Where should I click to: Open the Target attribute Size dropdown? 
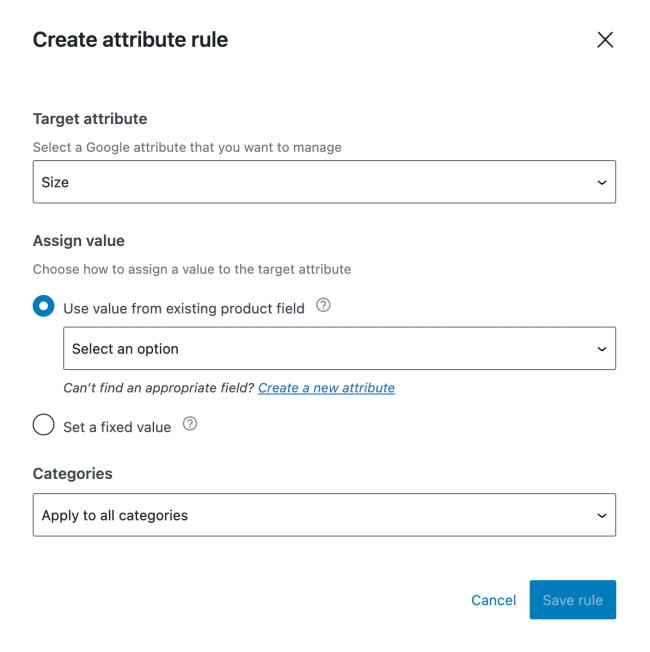point(323,182)
